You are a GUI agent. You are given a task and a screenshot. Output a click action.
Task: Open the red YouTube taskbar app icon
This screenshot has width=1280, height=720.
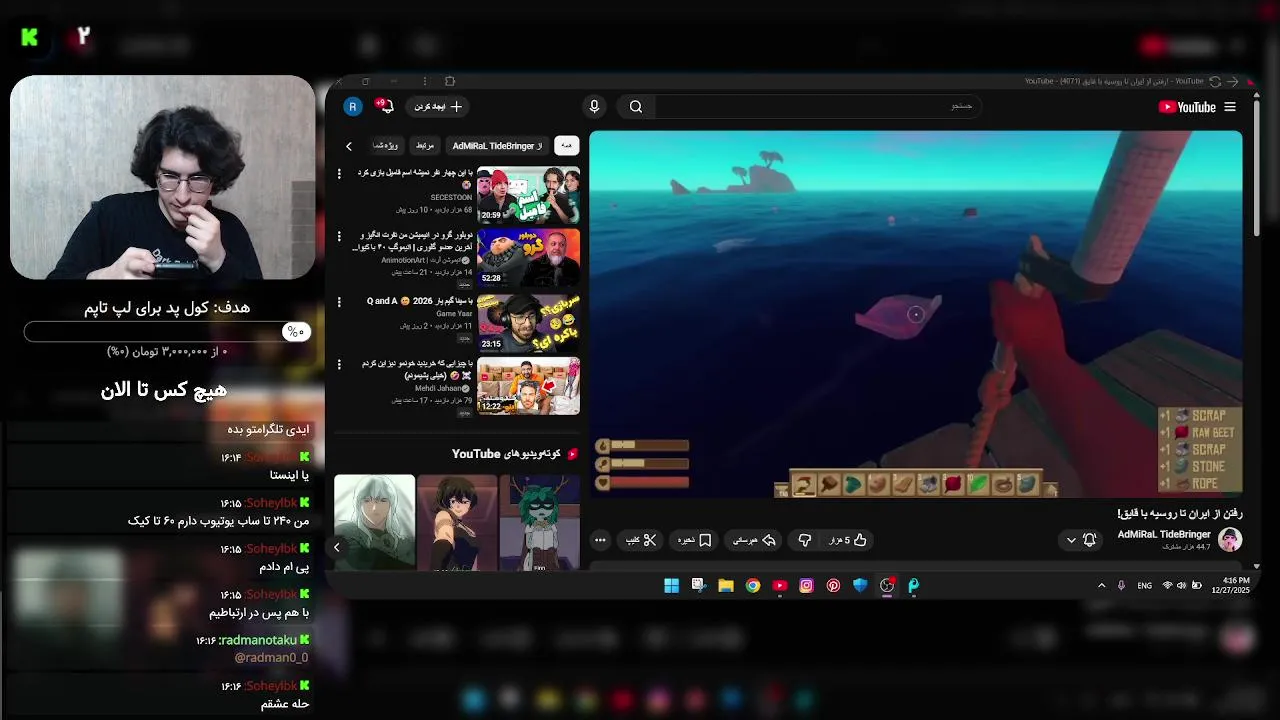780,586
